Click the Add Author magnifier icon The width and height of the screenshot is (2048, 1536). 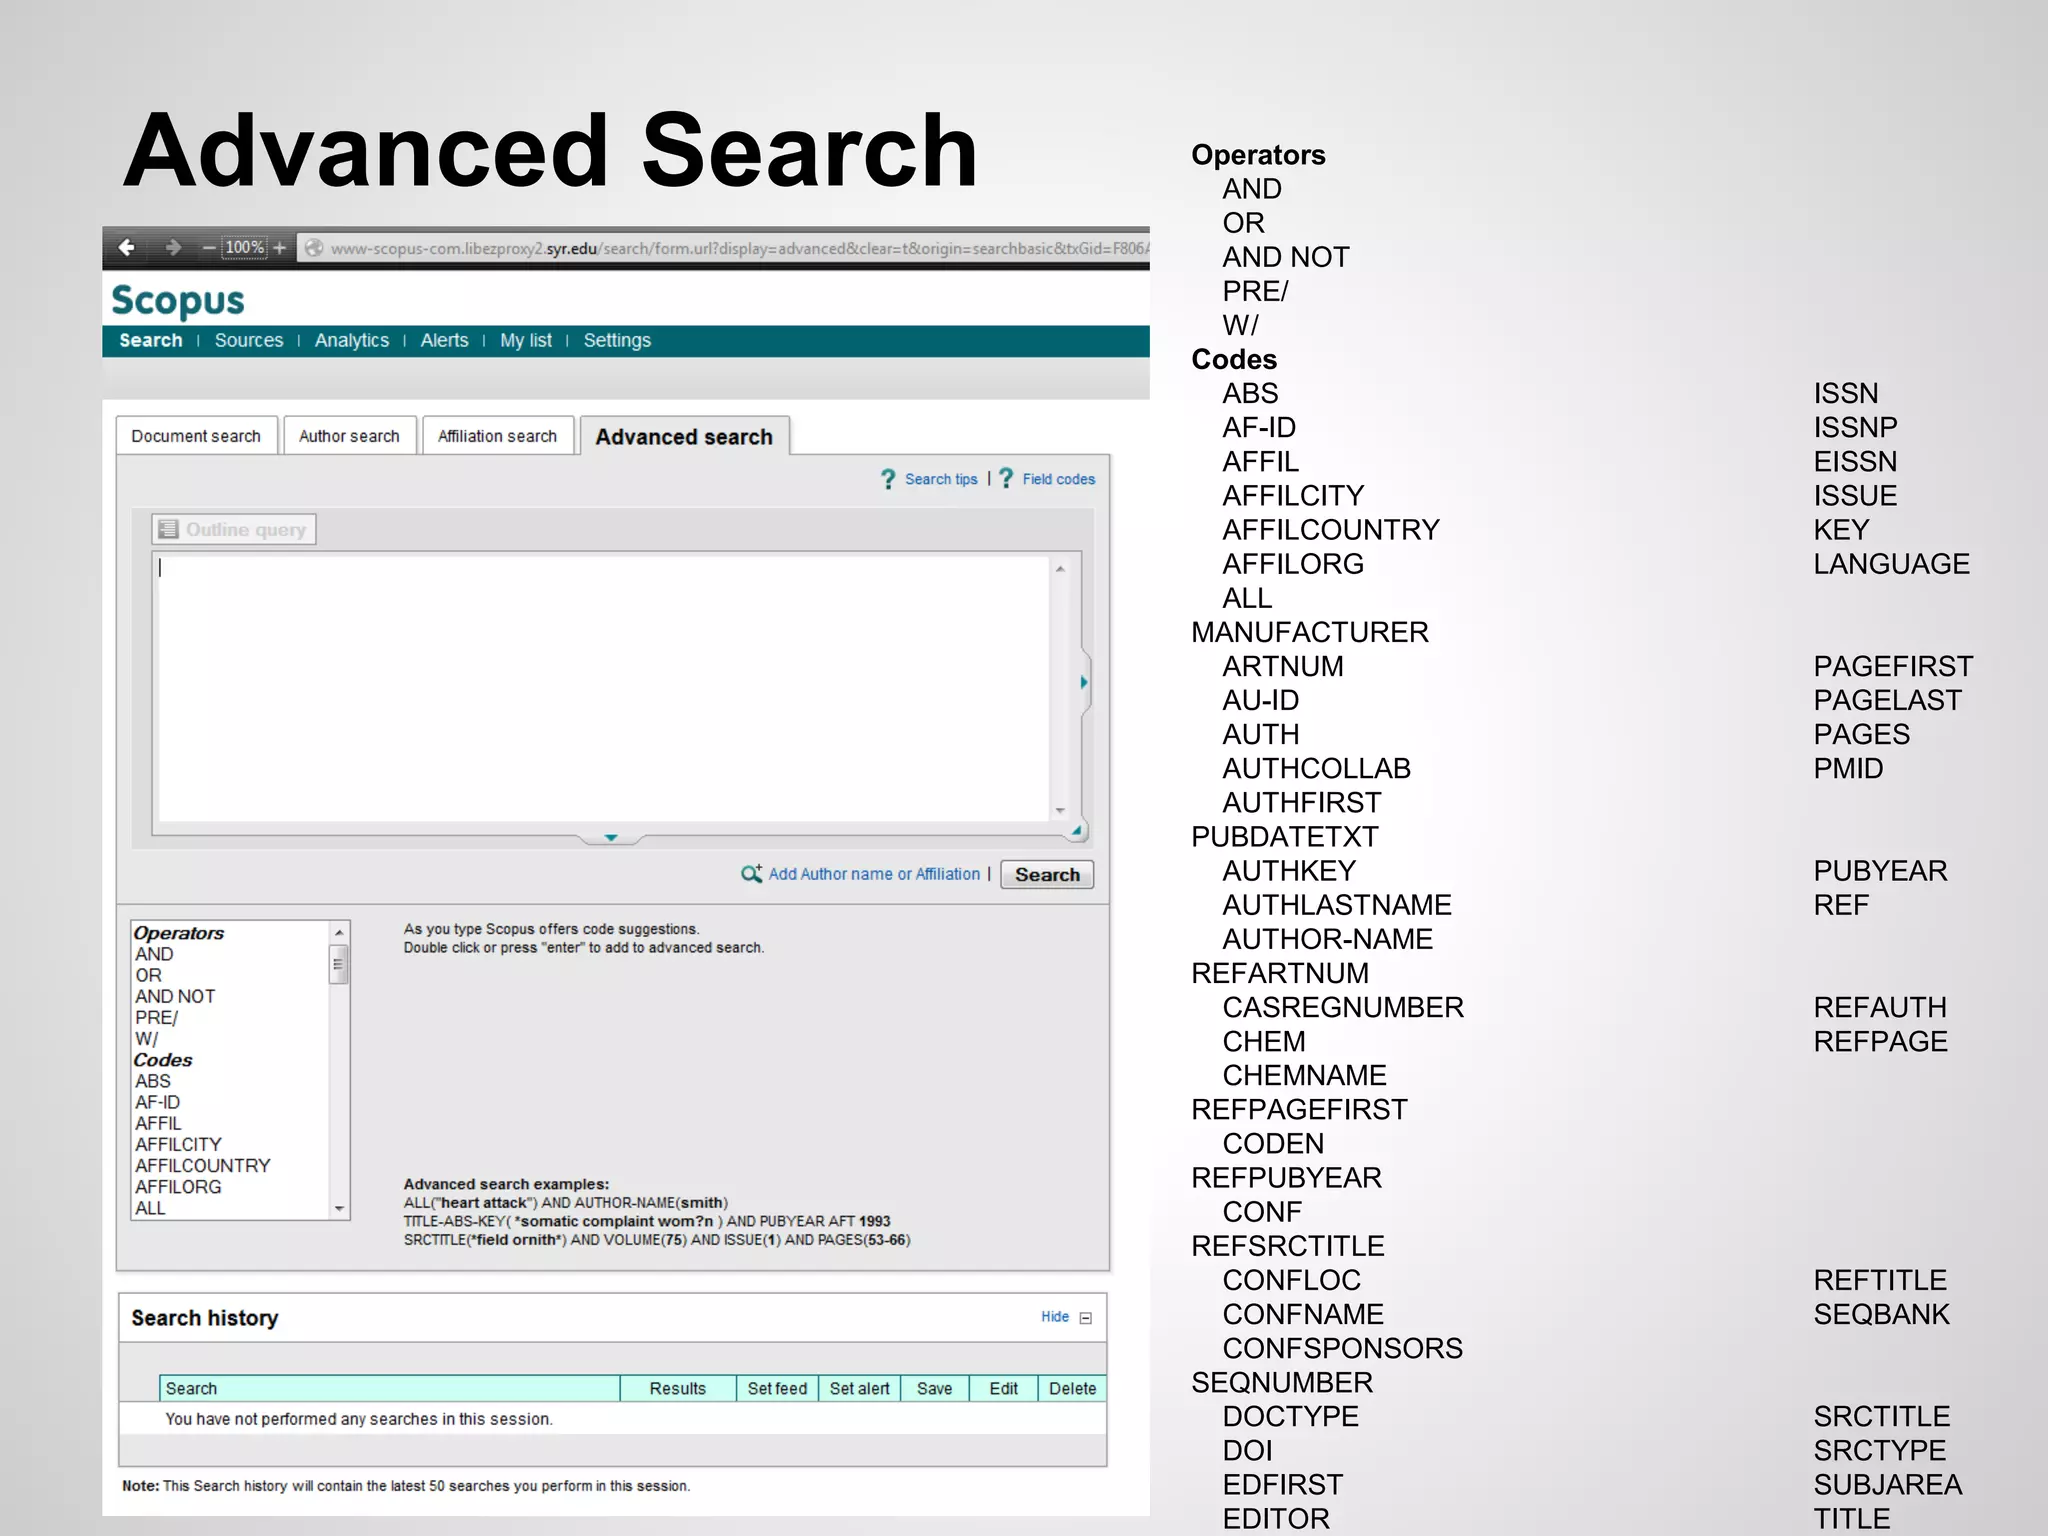(x=751, y=874)
